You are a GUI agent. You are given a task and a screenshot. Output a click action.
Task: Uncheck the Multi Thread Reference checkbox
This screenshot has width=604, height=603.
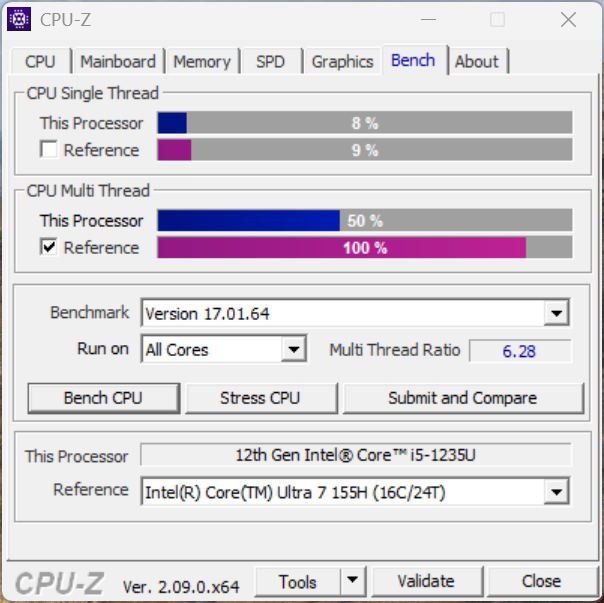tap(49, 247)
